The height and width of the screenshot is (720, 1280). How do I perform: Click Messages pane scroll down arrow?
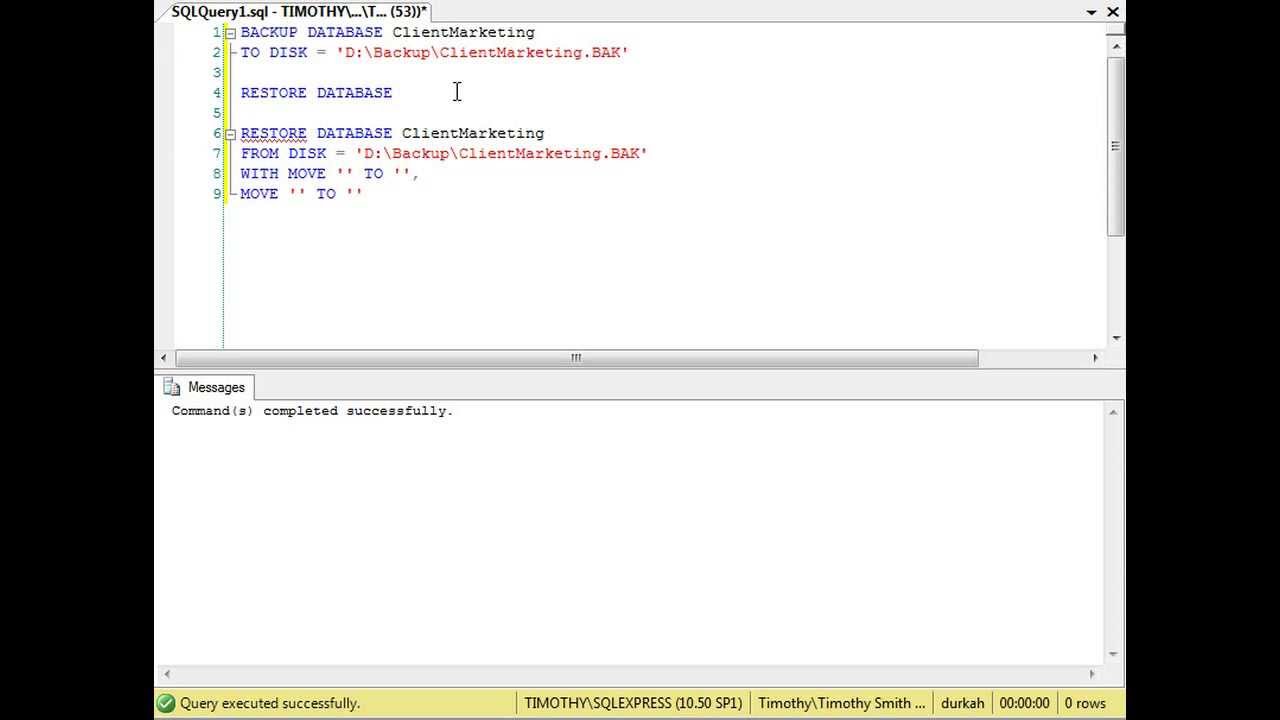coord(1113,655)
